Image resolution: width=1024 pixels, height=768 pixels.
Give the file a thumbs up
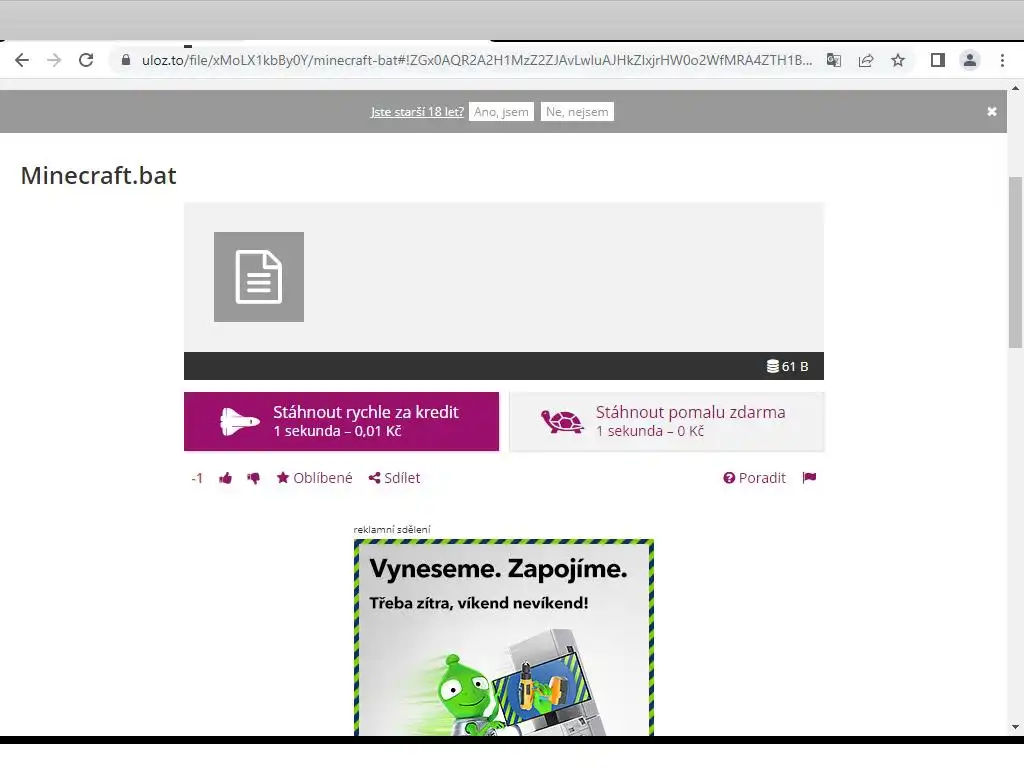point(225,478)
